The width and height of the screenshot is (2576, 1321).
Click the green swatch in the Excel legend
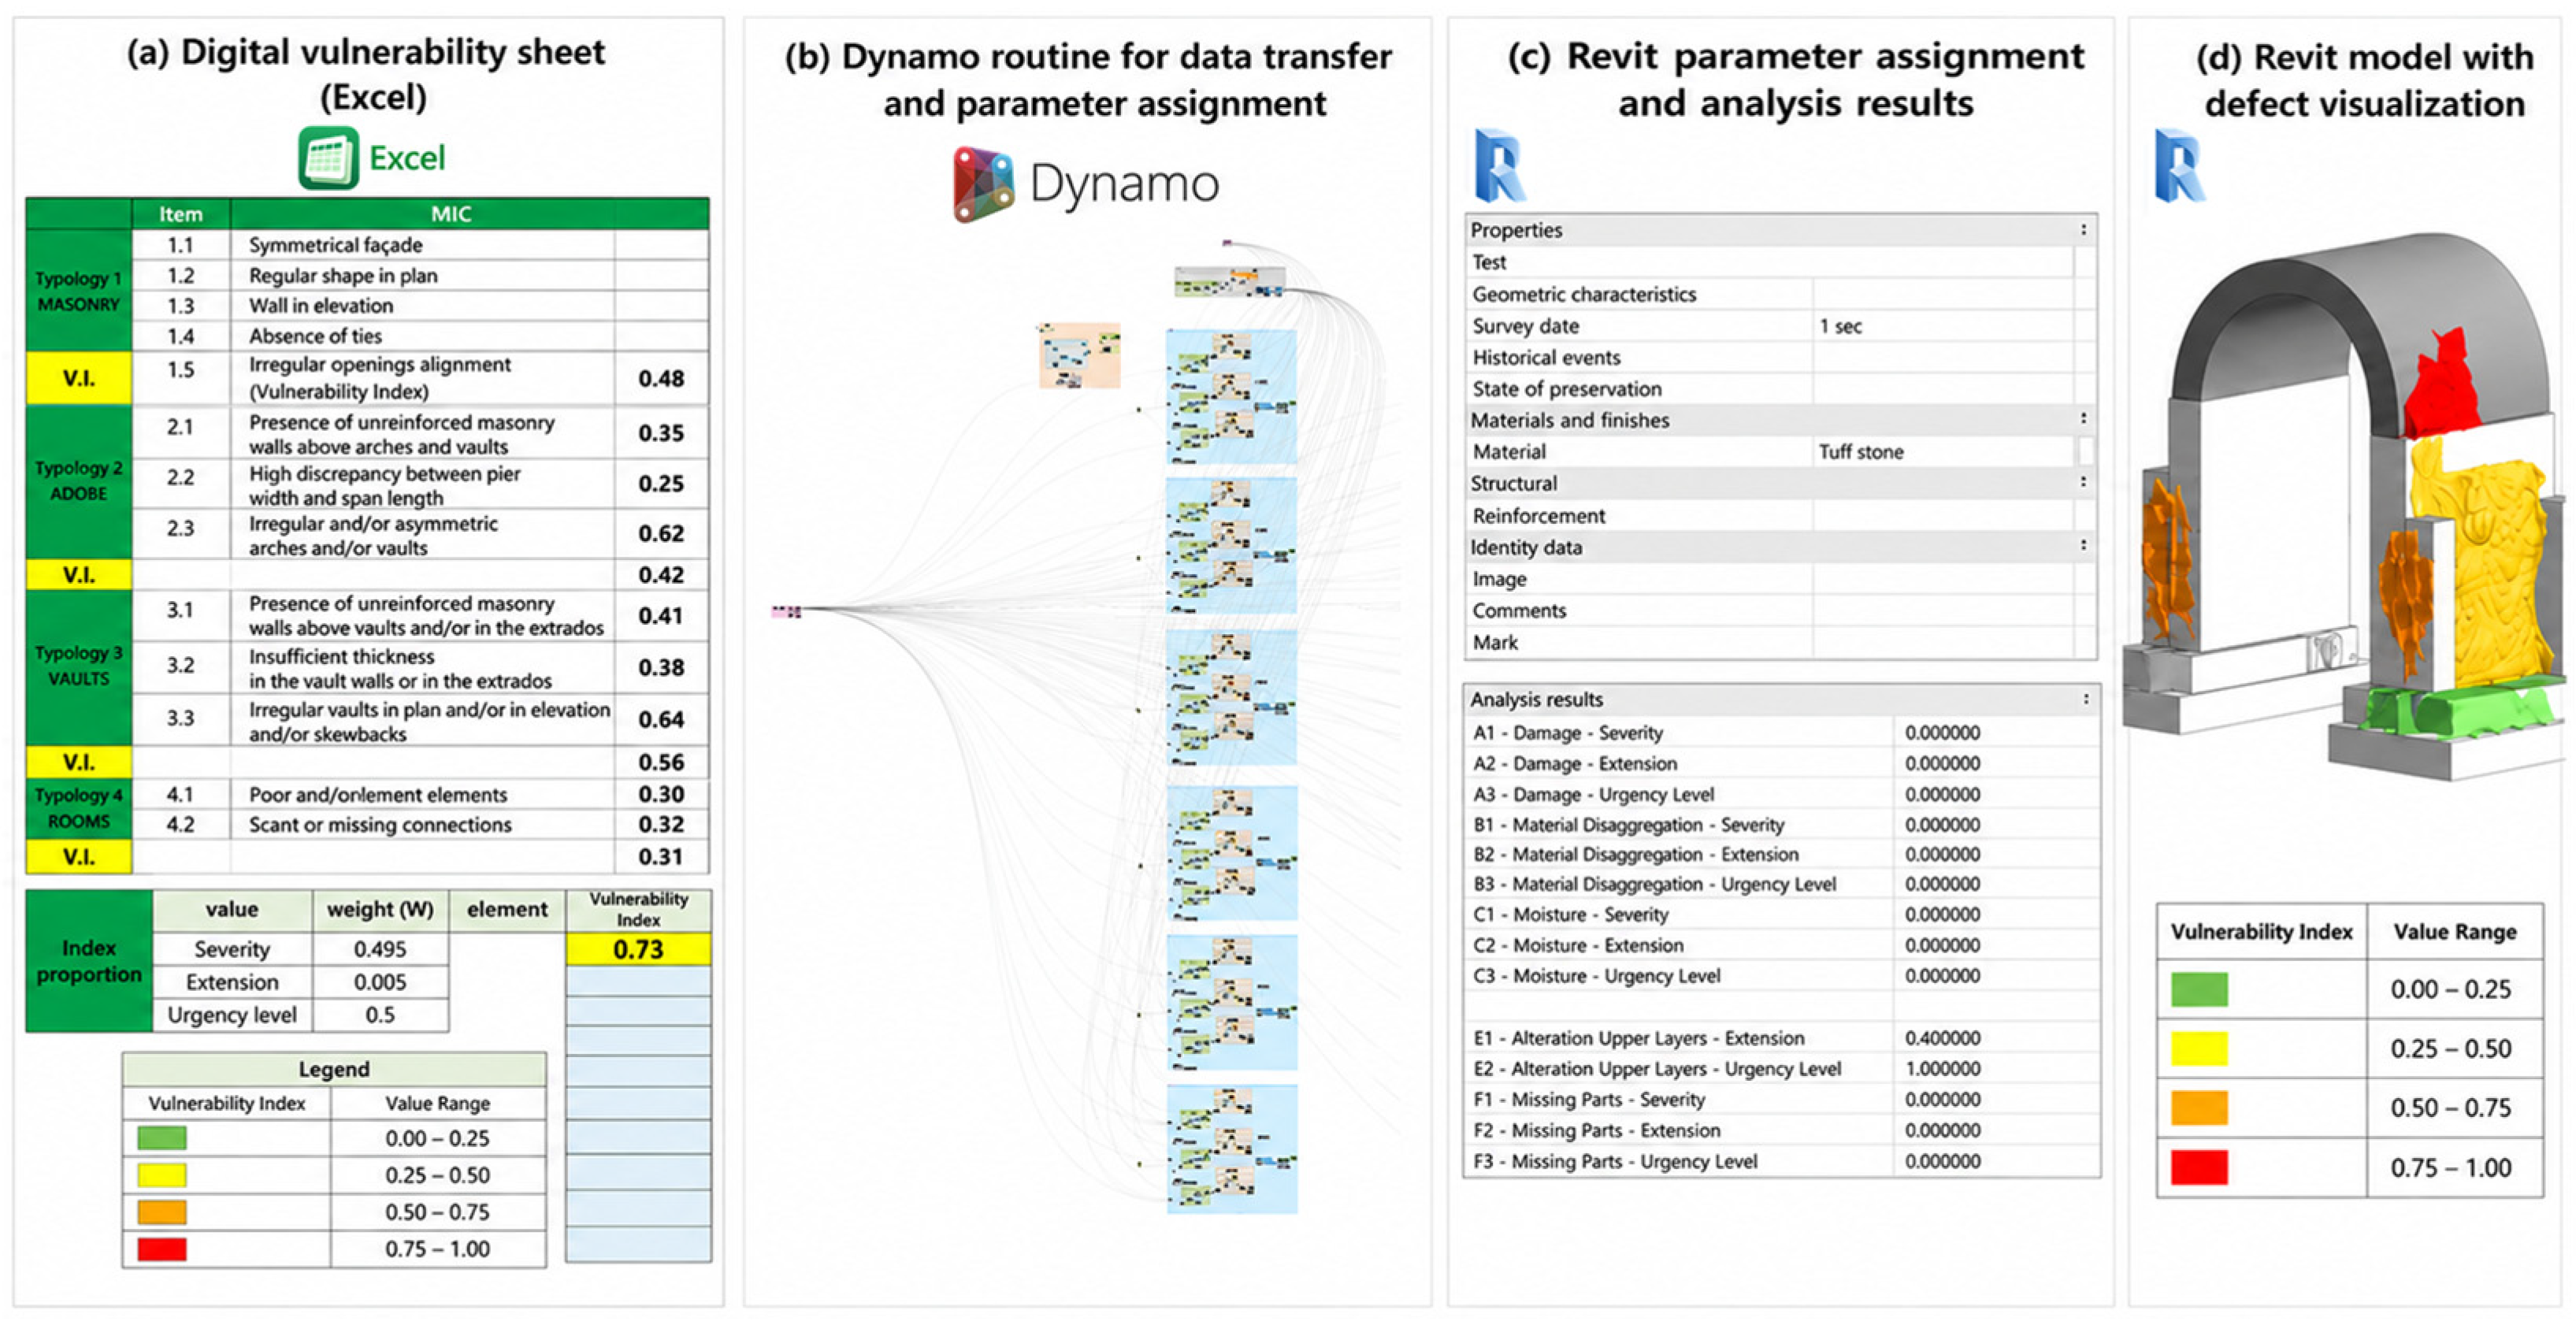point(162,1138)
